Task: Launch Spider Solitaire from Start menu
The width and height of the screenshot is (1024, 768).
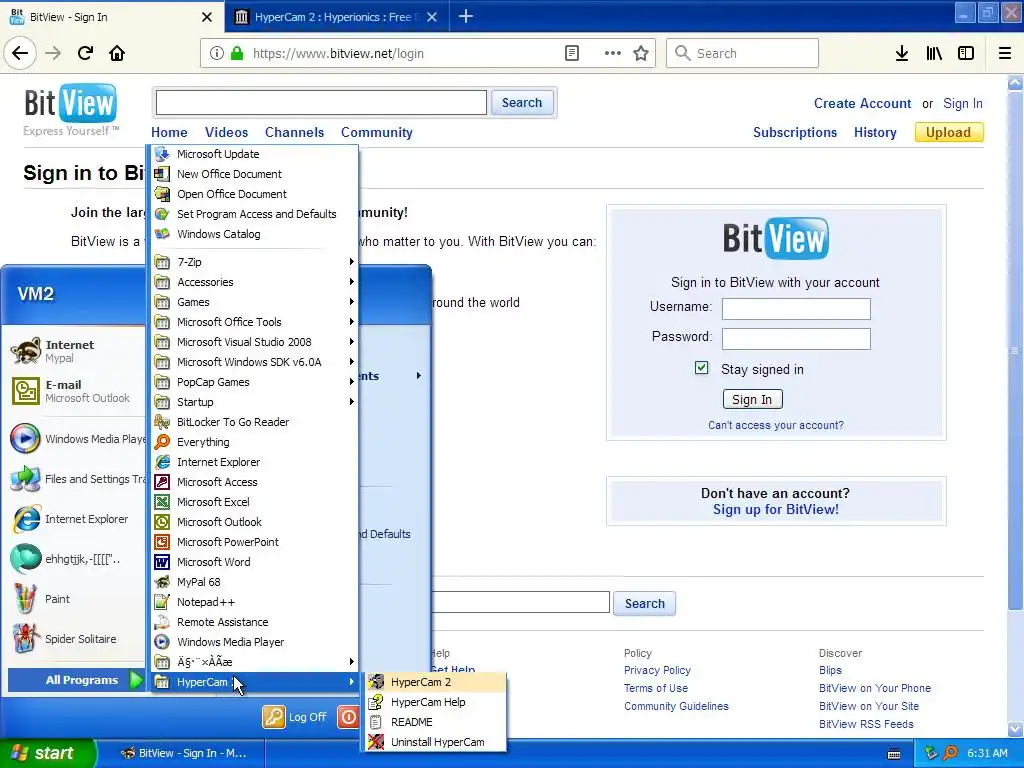Action: tap(75, 639)
